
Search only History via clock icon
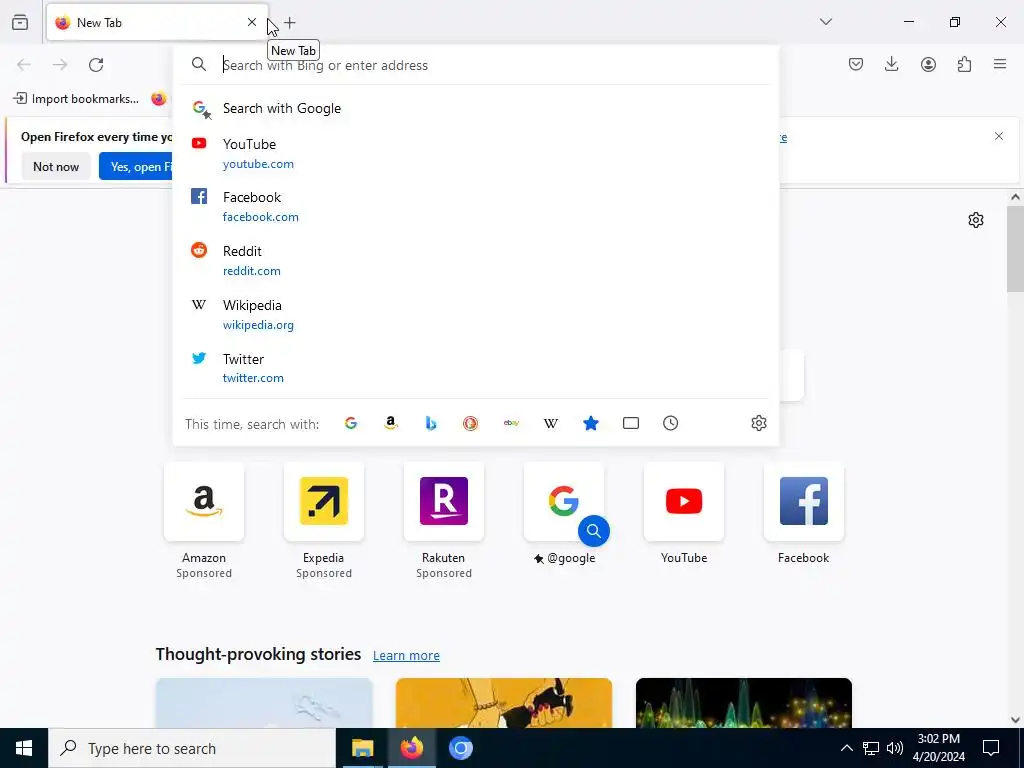(x=671, y=423)
